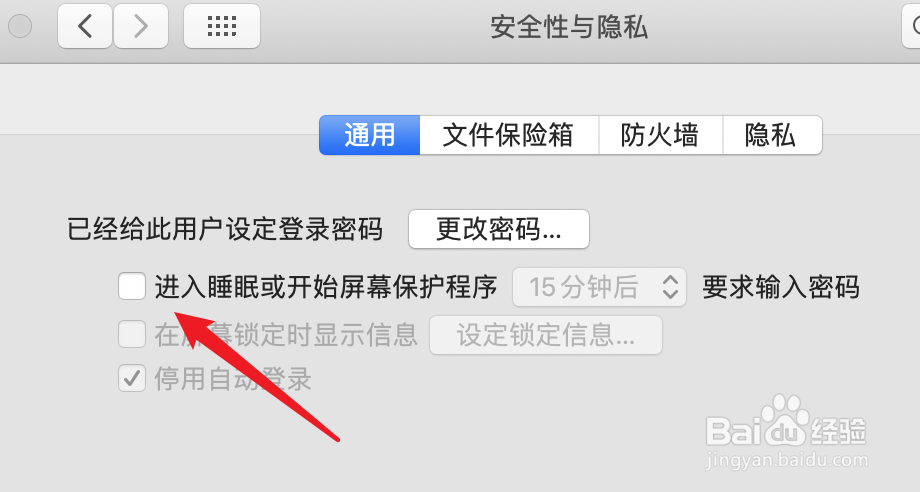Click the gray window close button
This screenshot has height=492, width=920.
point(20,26)
